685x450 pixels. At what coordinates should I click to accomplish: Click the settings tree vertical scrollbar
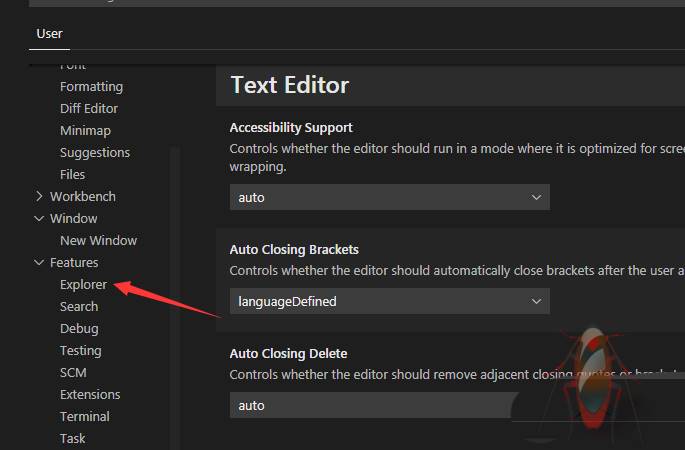point(175,300)
